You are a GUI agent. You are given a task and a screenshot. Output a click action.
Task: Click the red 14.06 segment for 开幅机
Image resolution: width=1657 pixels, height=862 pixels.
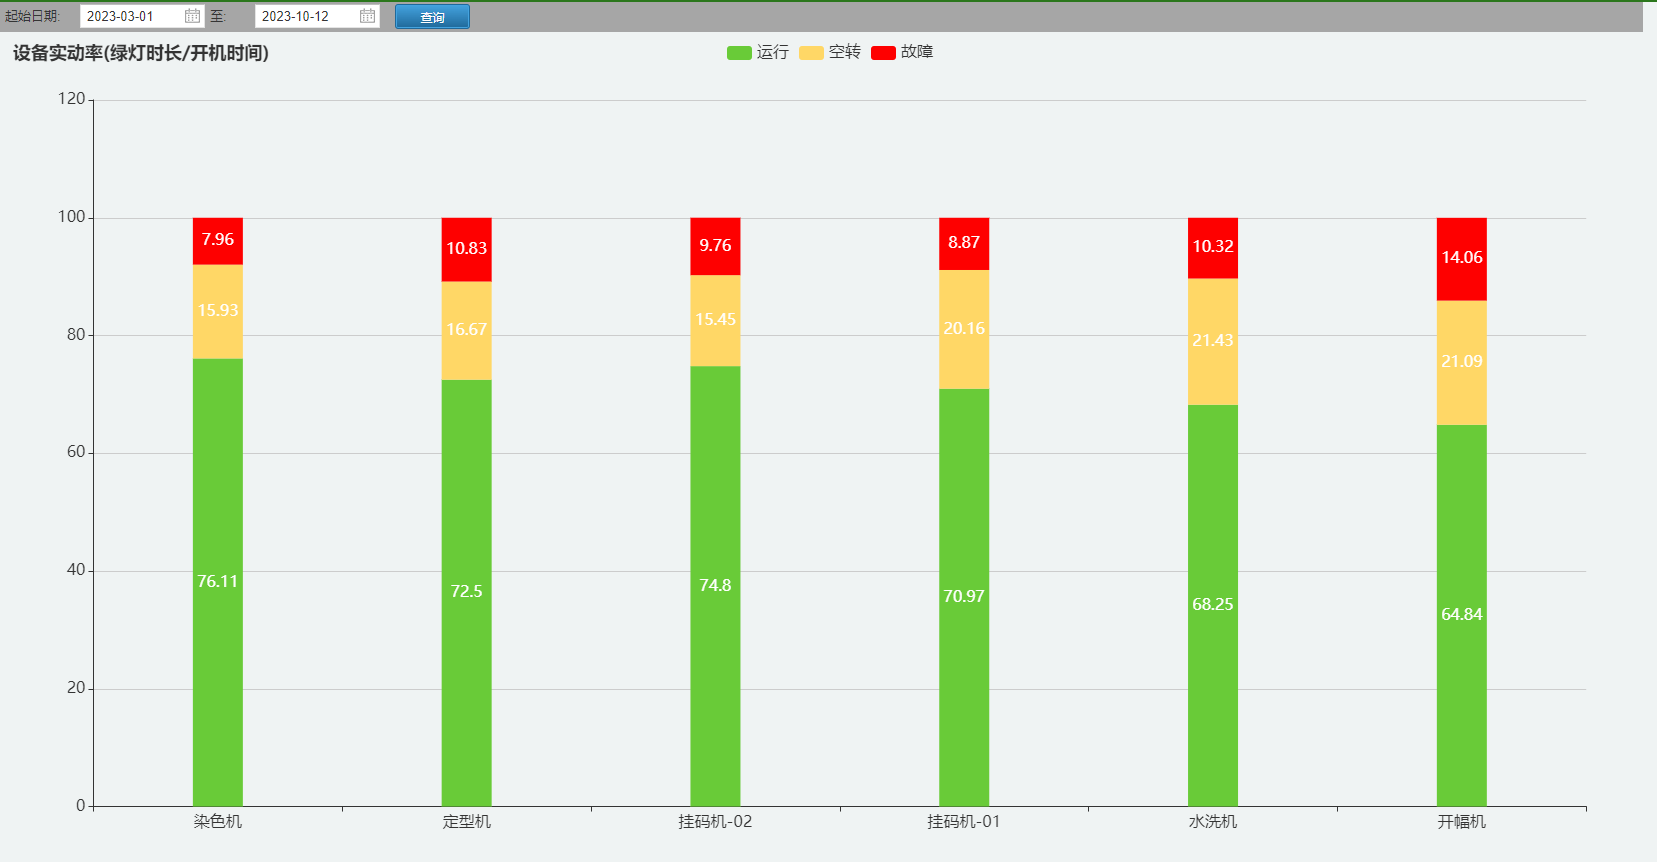tap(1462, 259)
